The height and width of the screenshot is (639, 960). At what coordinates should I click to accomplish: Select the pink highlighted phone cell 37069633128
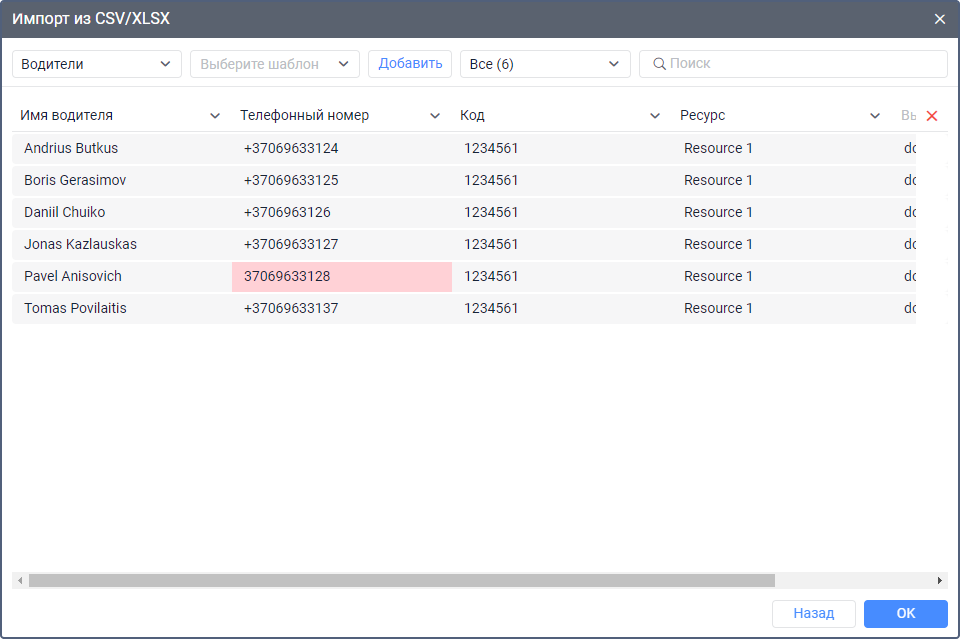[341, 276]
